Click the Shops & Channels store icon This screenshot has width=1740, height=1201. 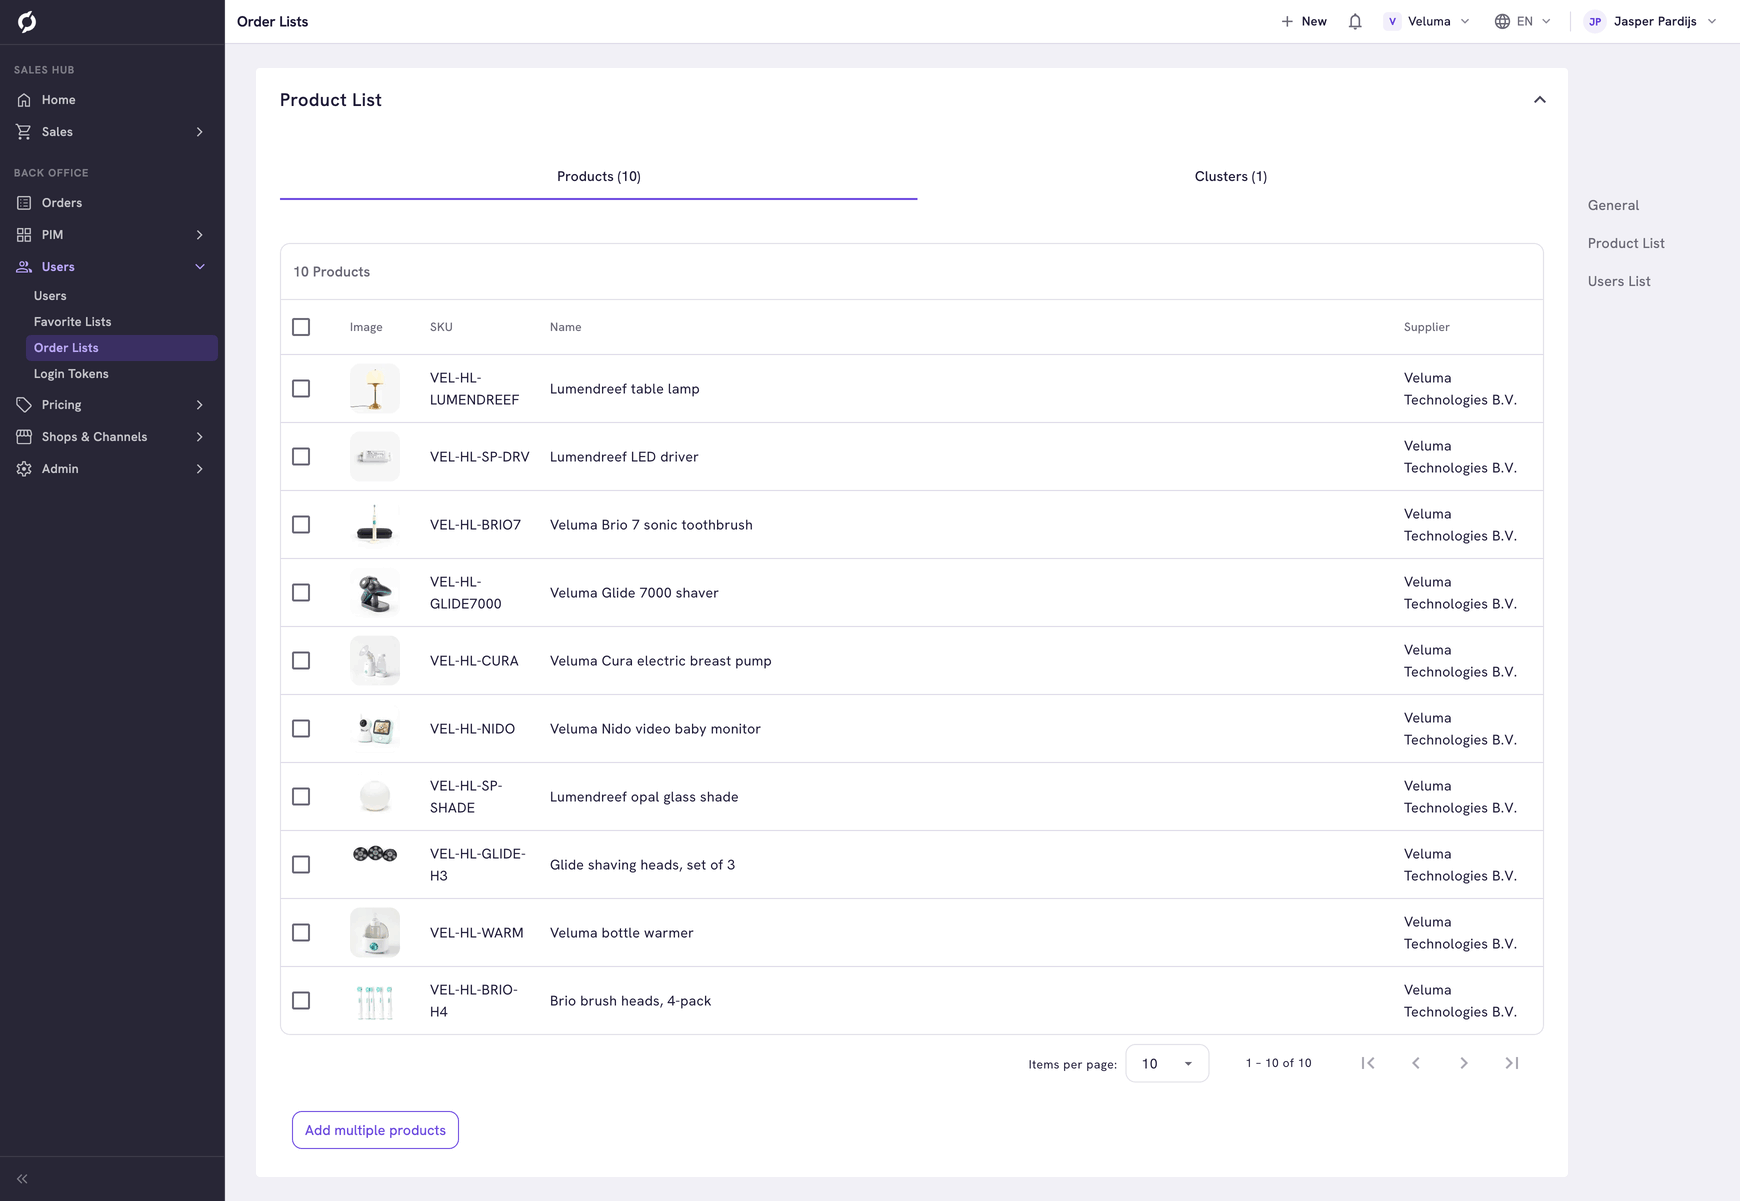(24, 437)
